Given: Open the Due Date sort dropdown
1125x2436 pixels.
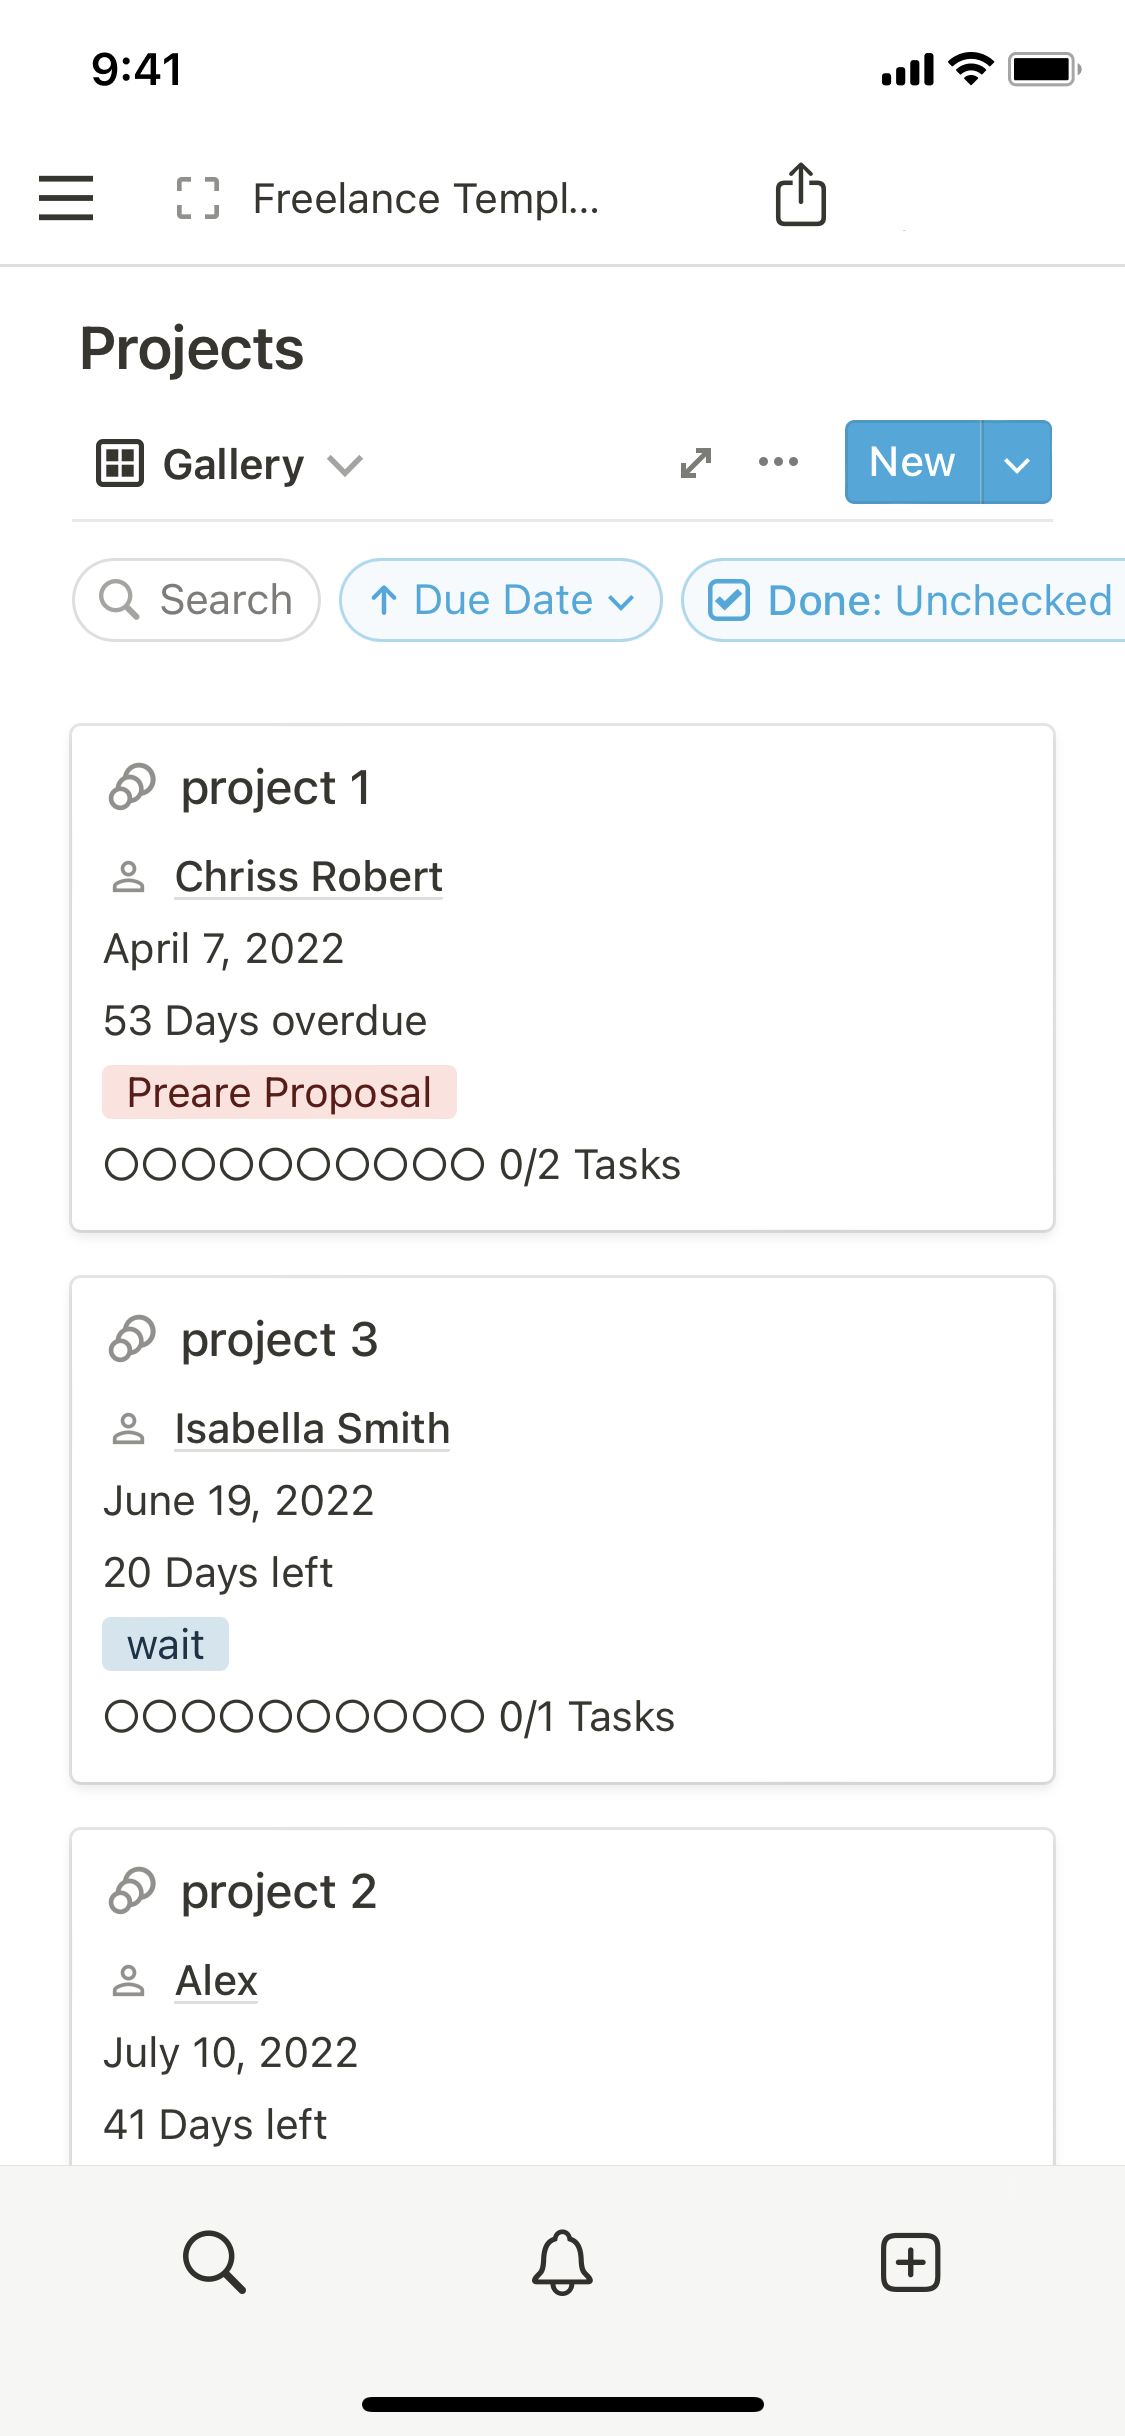Looking at the screenshot, I should [501, 601].
